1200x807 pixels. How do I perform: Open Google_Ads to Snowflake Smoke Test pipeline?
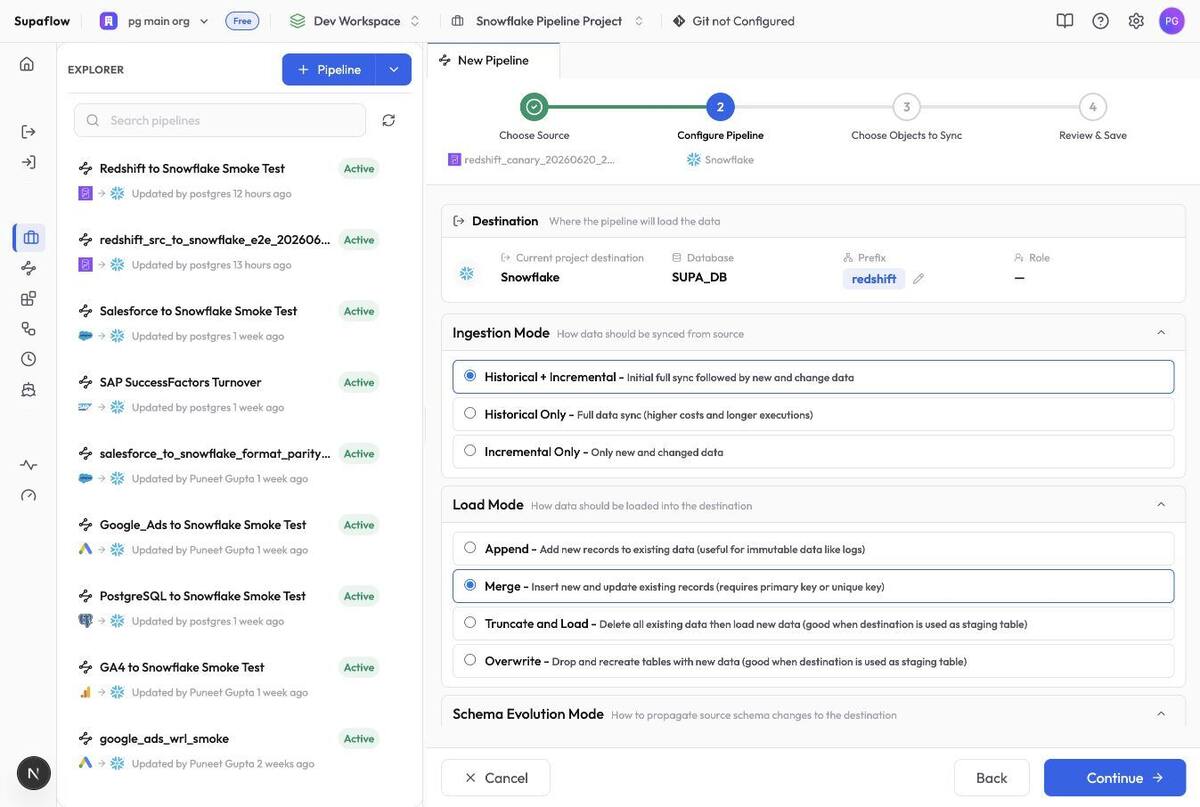[x=203, y=525]
